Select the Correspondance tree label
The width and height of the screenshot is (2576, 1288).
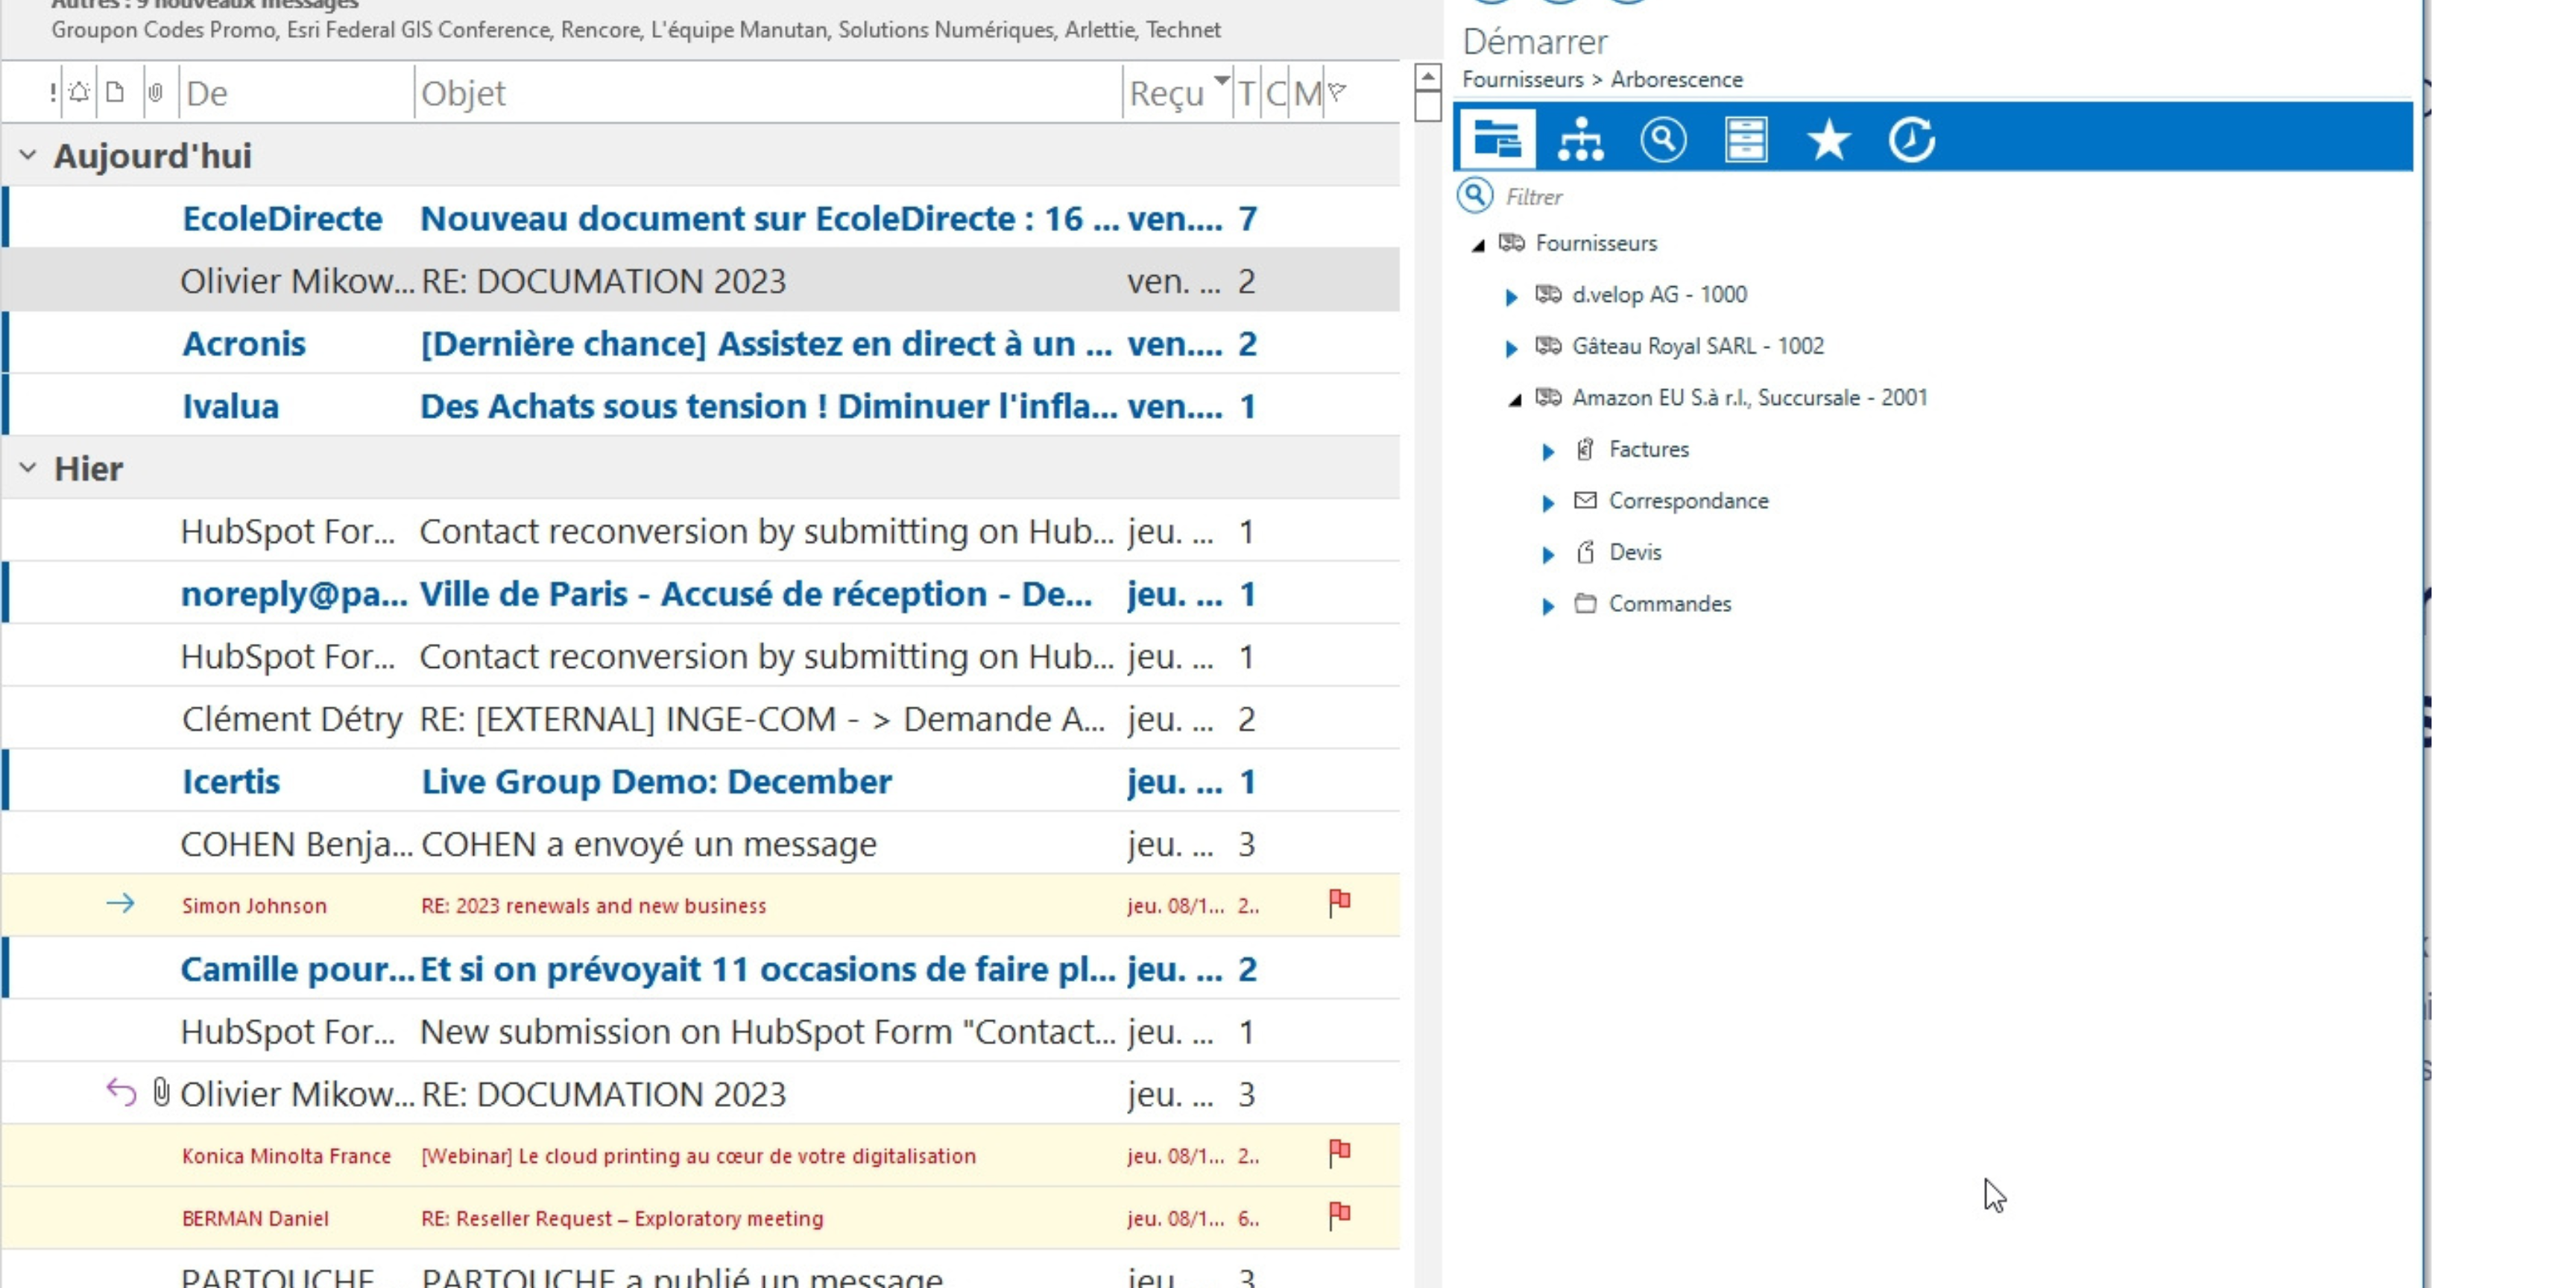(x=1688, y=500)
